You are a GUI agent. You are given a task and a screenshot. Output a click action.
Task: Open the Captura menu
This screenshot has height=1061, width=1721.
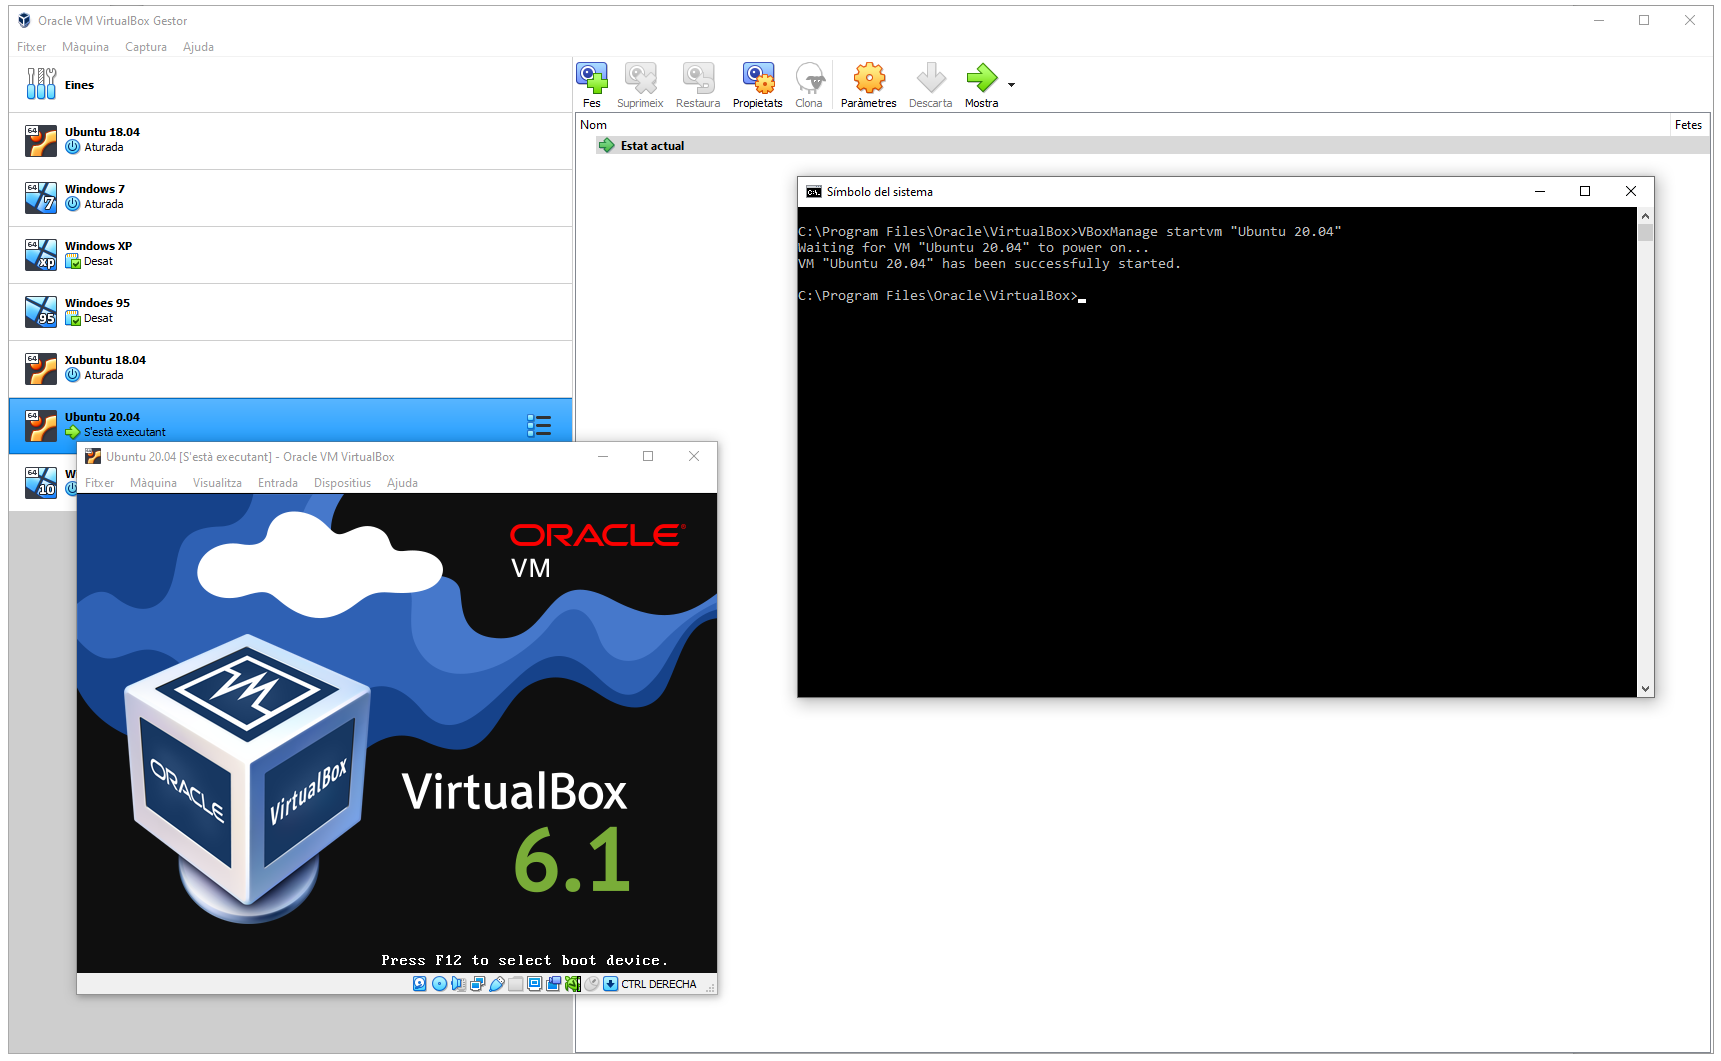146,47
